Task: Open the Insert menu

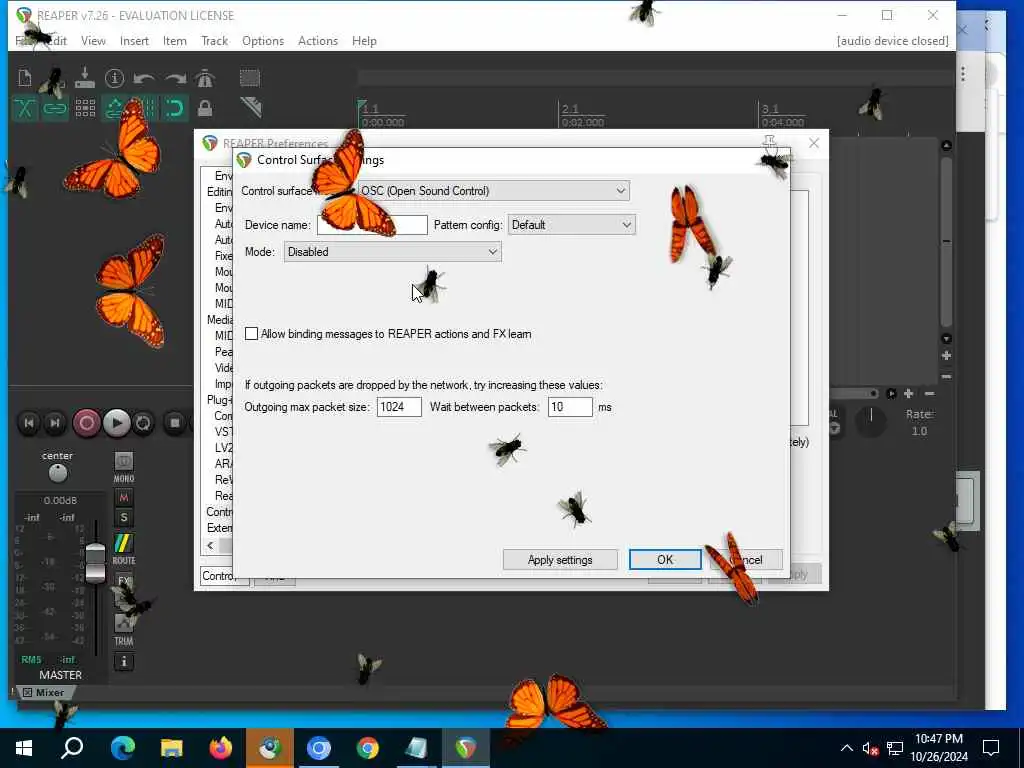Action: pyautogui.click(x=134, y=40)
